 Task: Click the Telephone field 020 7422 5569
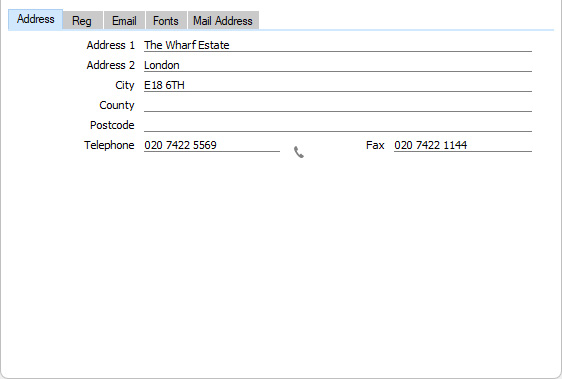(x=211, y=145)
